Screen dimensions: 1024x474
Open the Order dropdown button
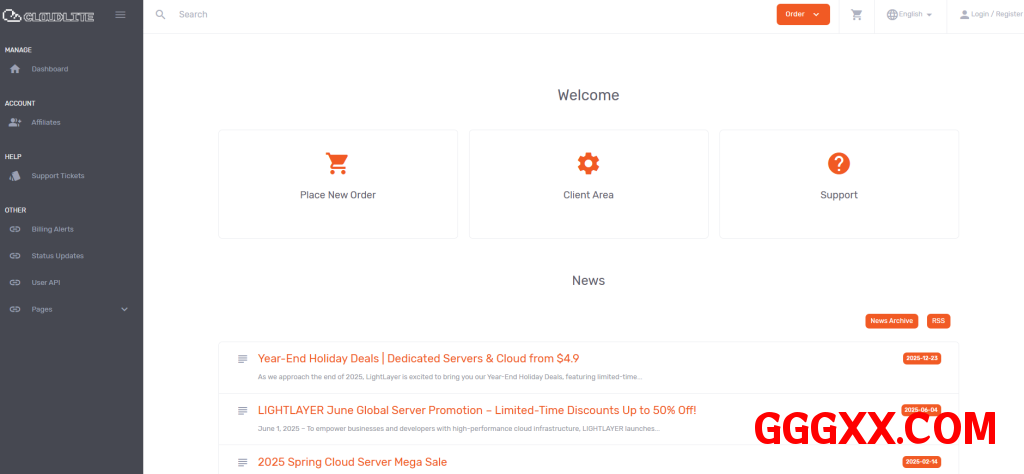[x=802, y=15]
